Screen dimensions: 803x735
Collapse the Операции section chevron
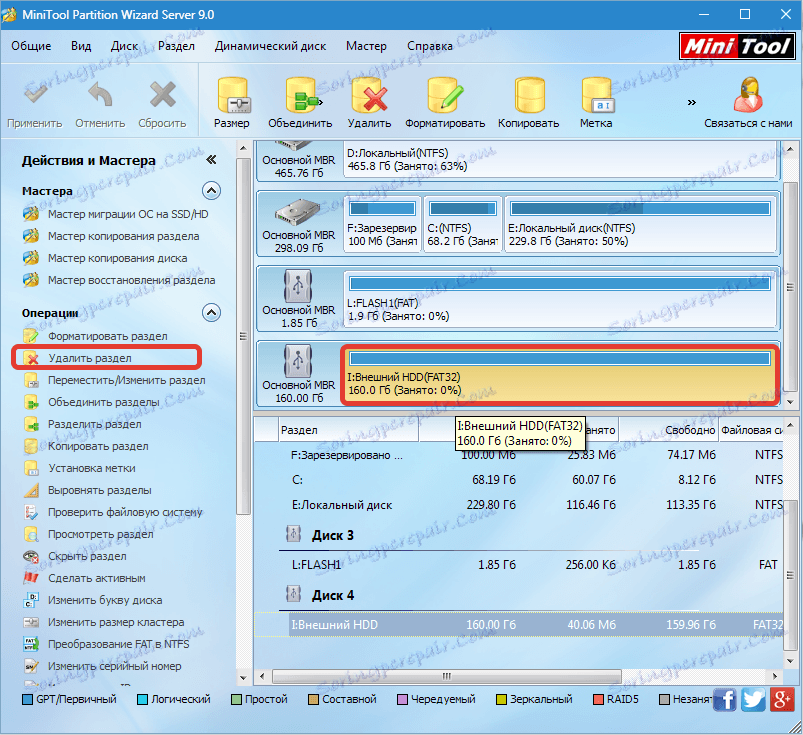click(x=212, y=312)
